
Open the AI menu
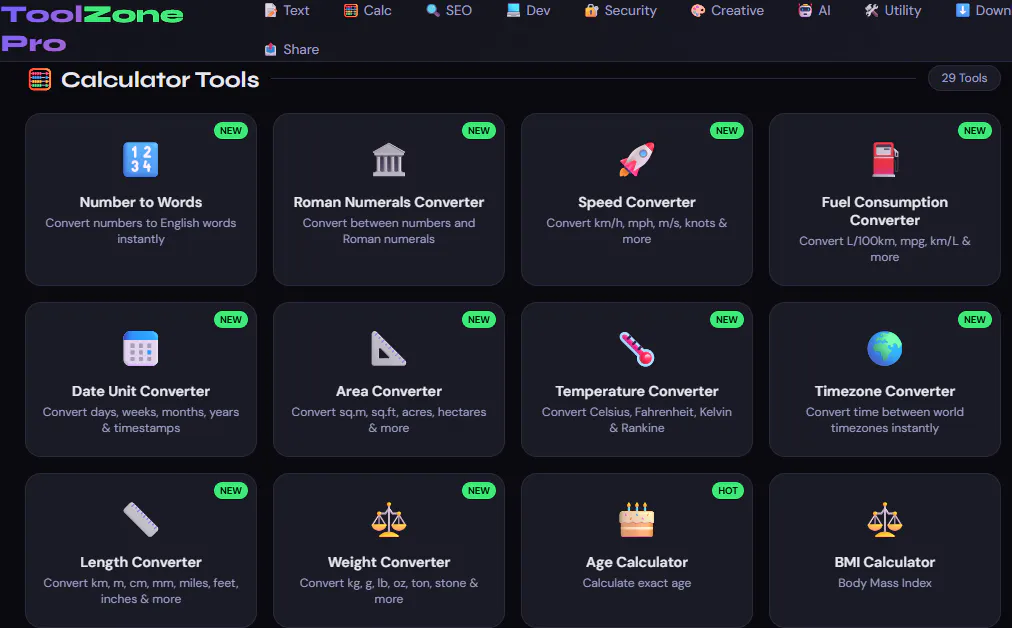[x=815, y=10]
